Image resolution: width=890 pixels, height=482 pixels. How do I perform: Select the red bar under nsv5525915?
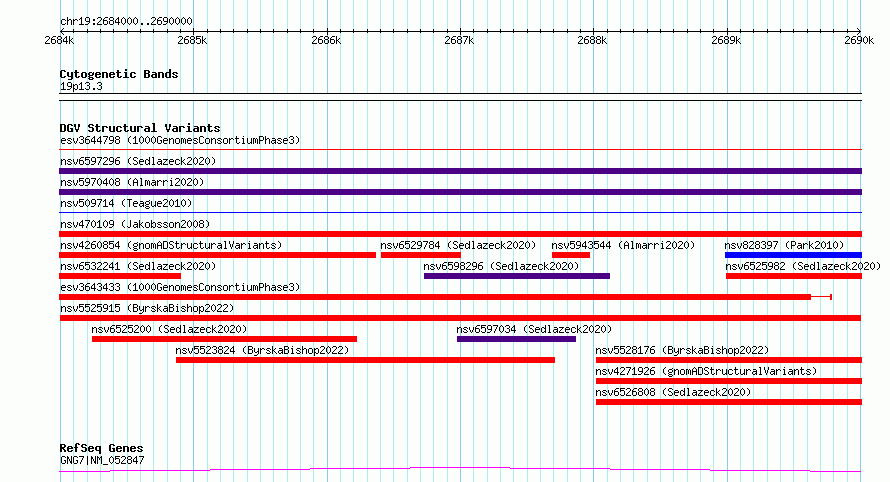tap(460, 318)
